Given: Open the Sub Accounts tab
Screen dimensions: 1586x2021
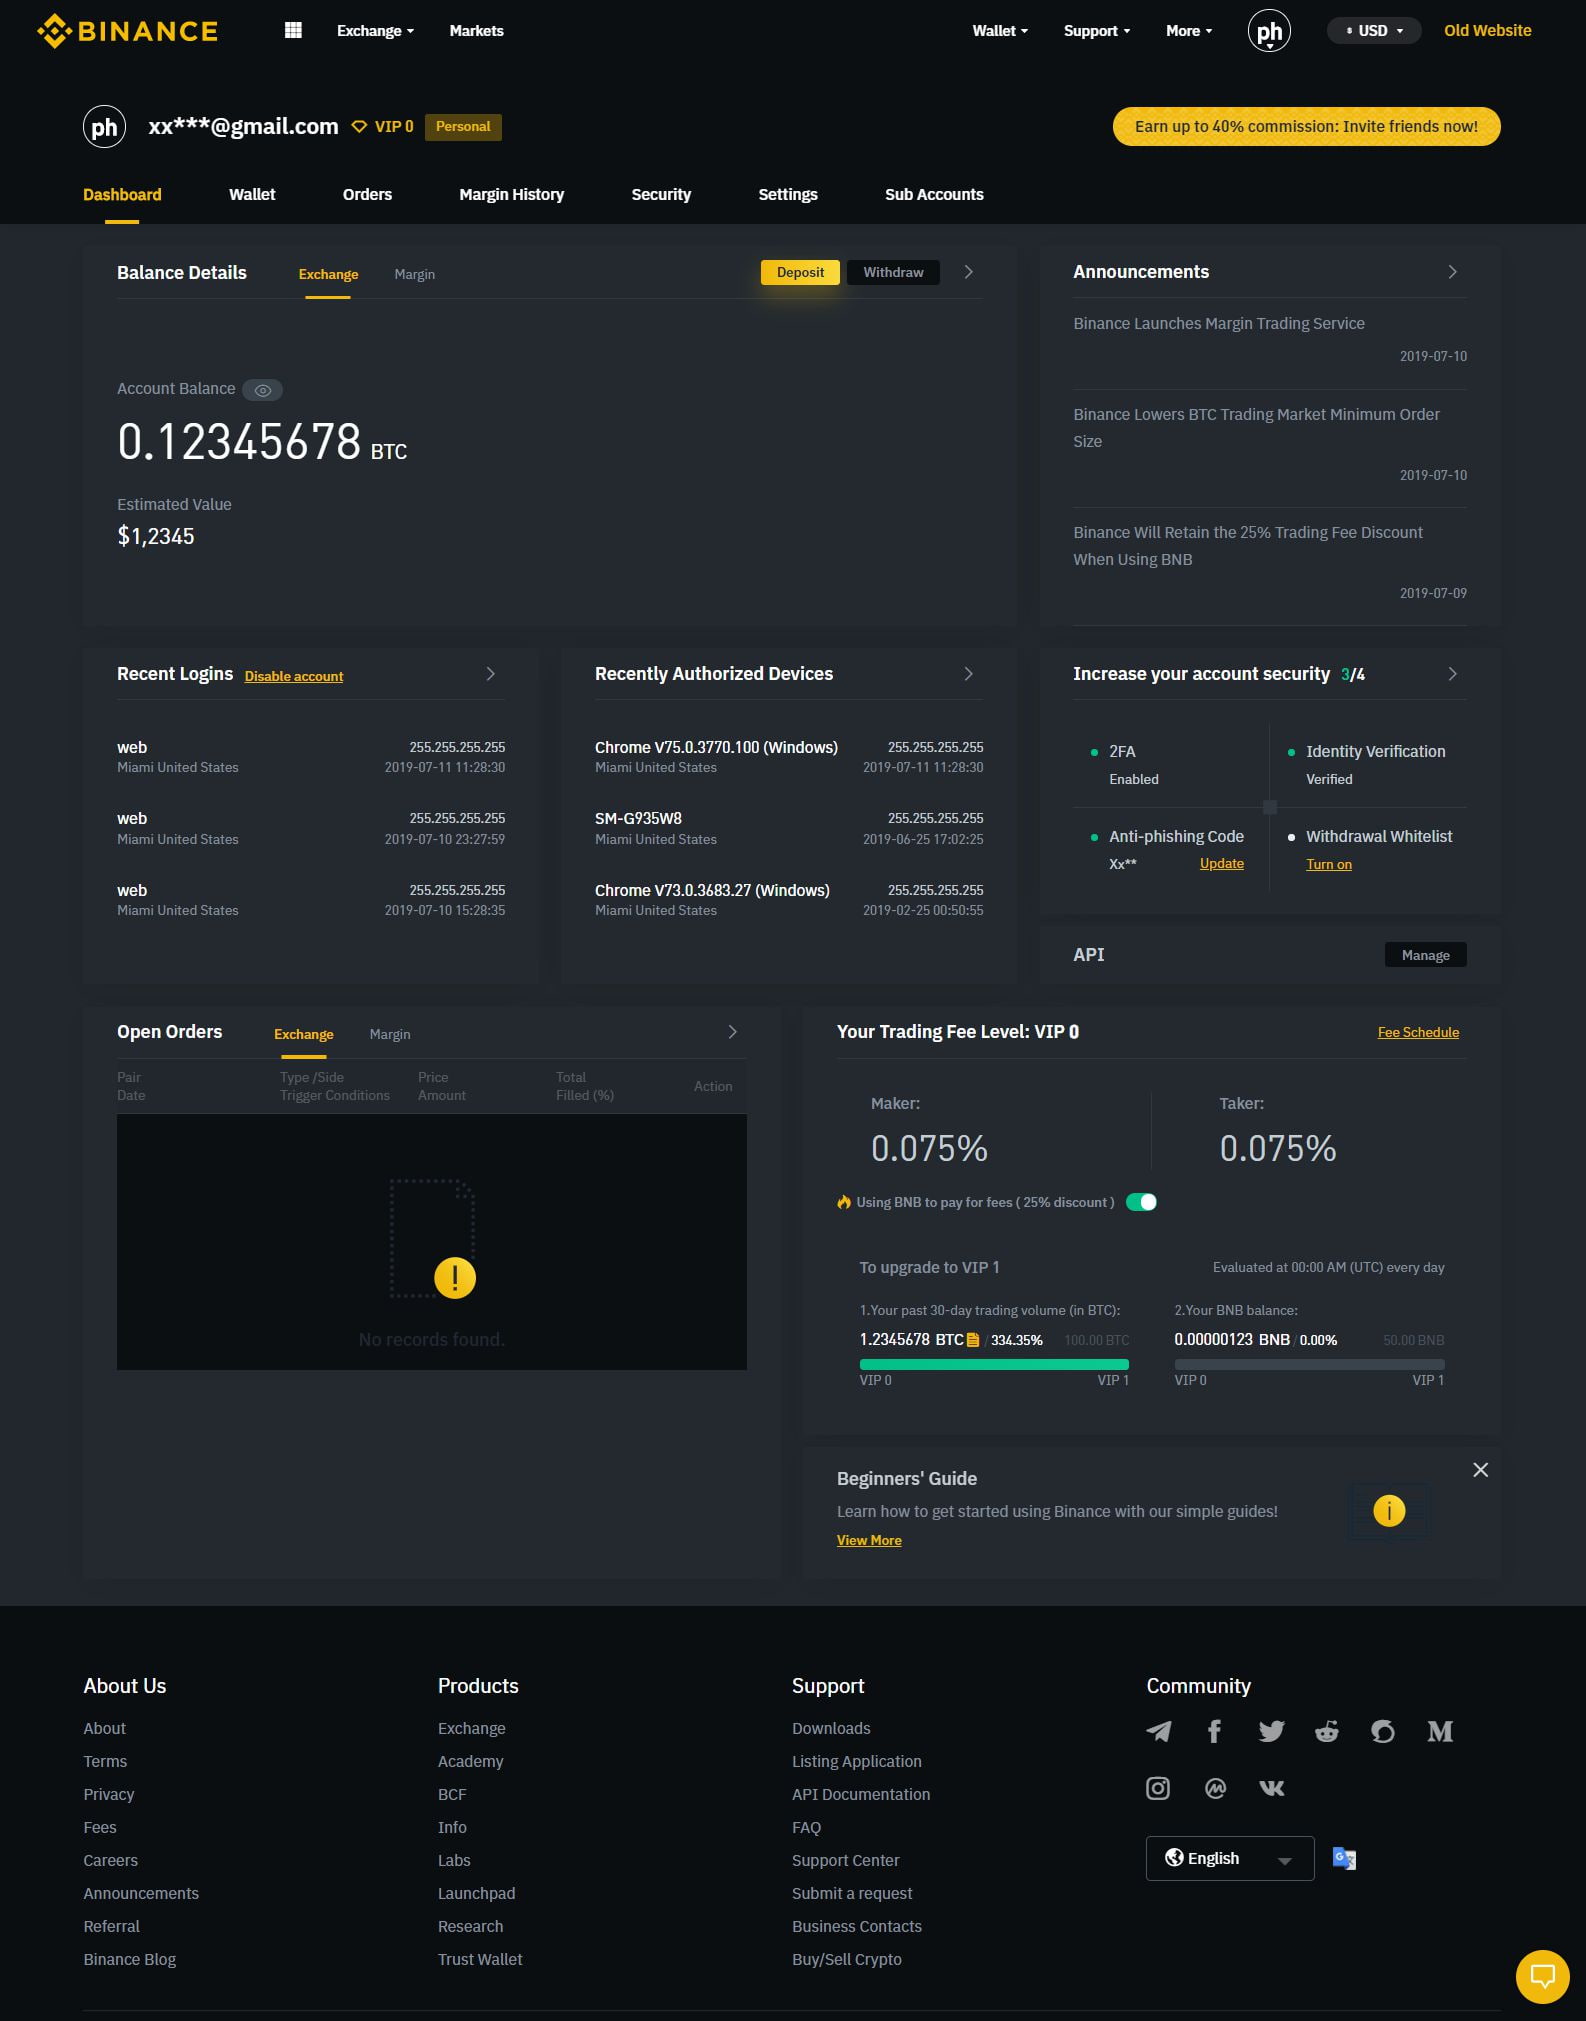Looking at the screenshot, I should tap(934, 195).
